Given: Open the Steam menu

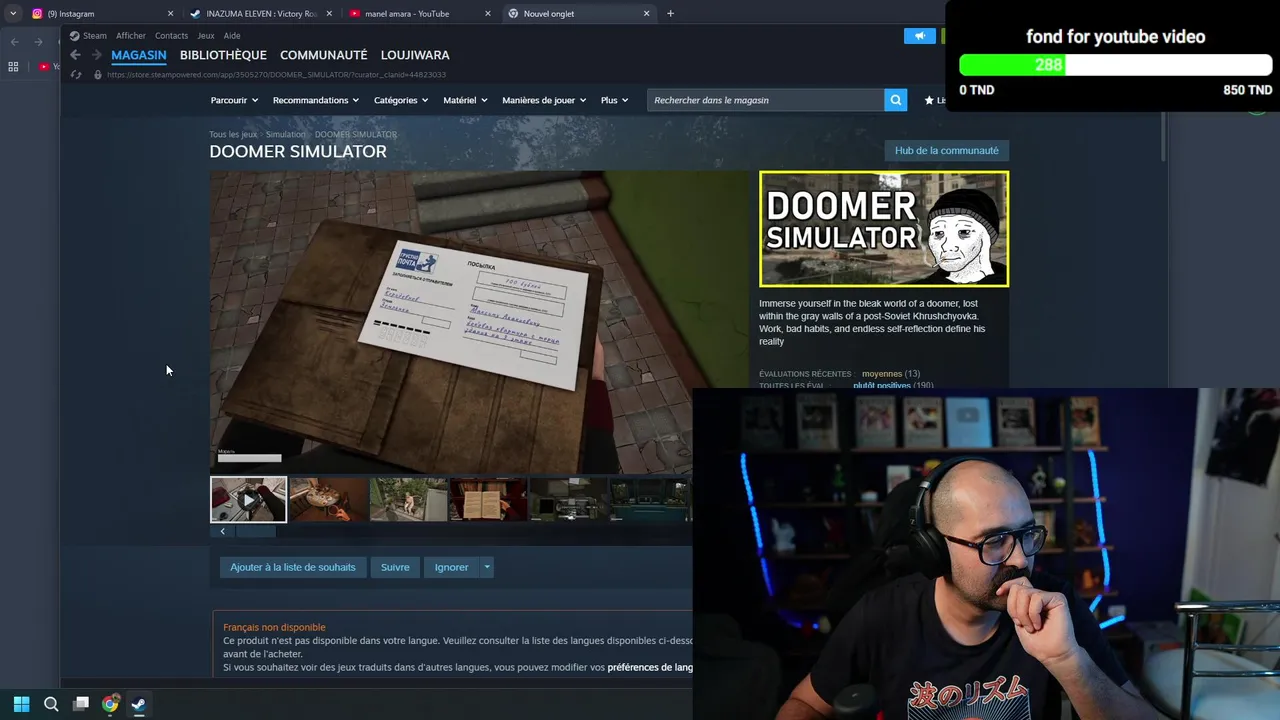Looking at the screenshot, I should [x=88, y=36].
